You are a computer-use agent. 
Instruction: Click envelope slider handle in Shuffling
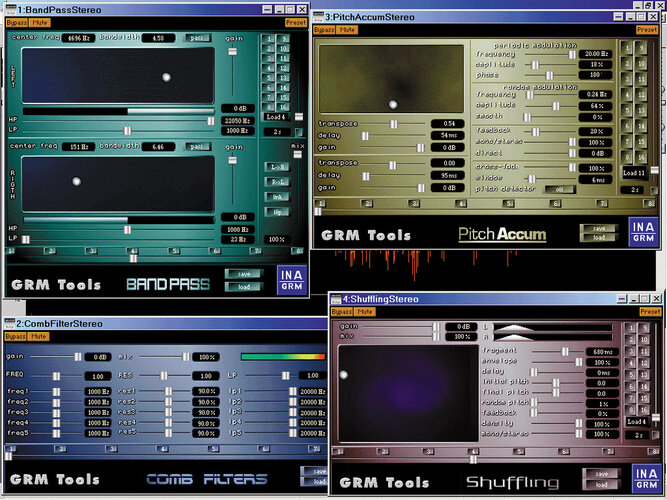pos(579,362)
